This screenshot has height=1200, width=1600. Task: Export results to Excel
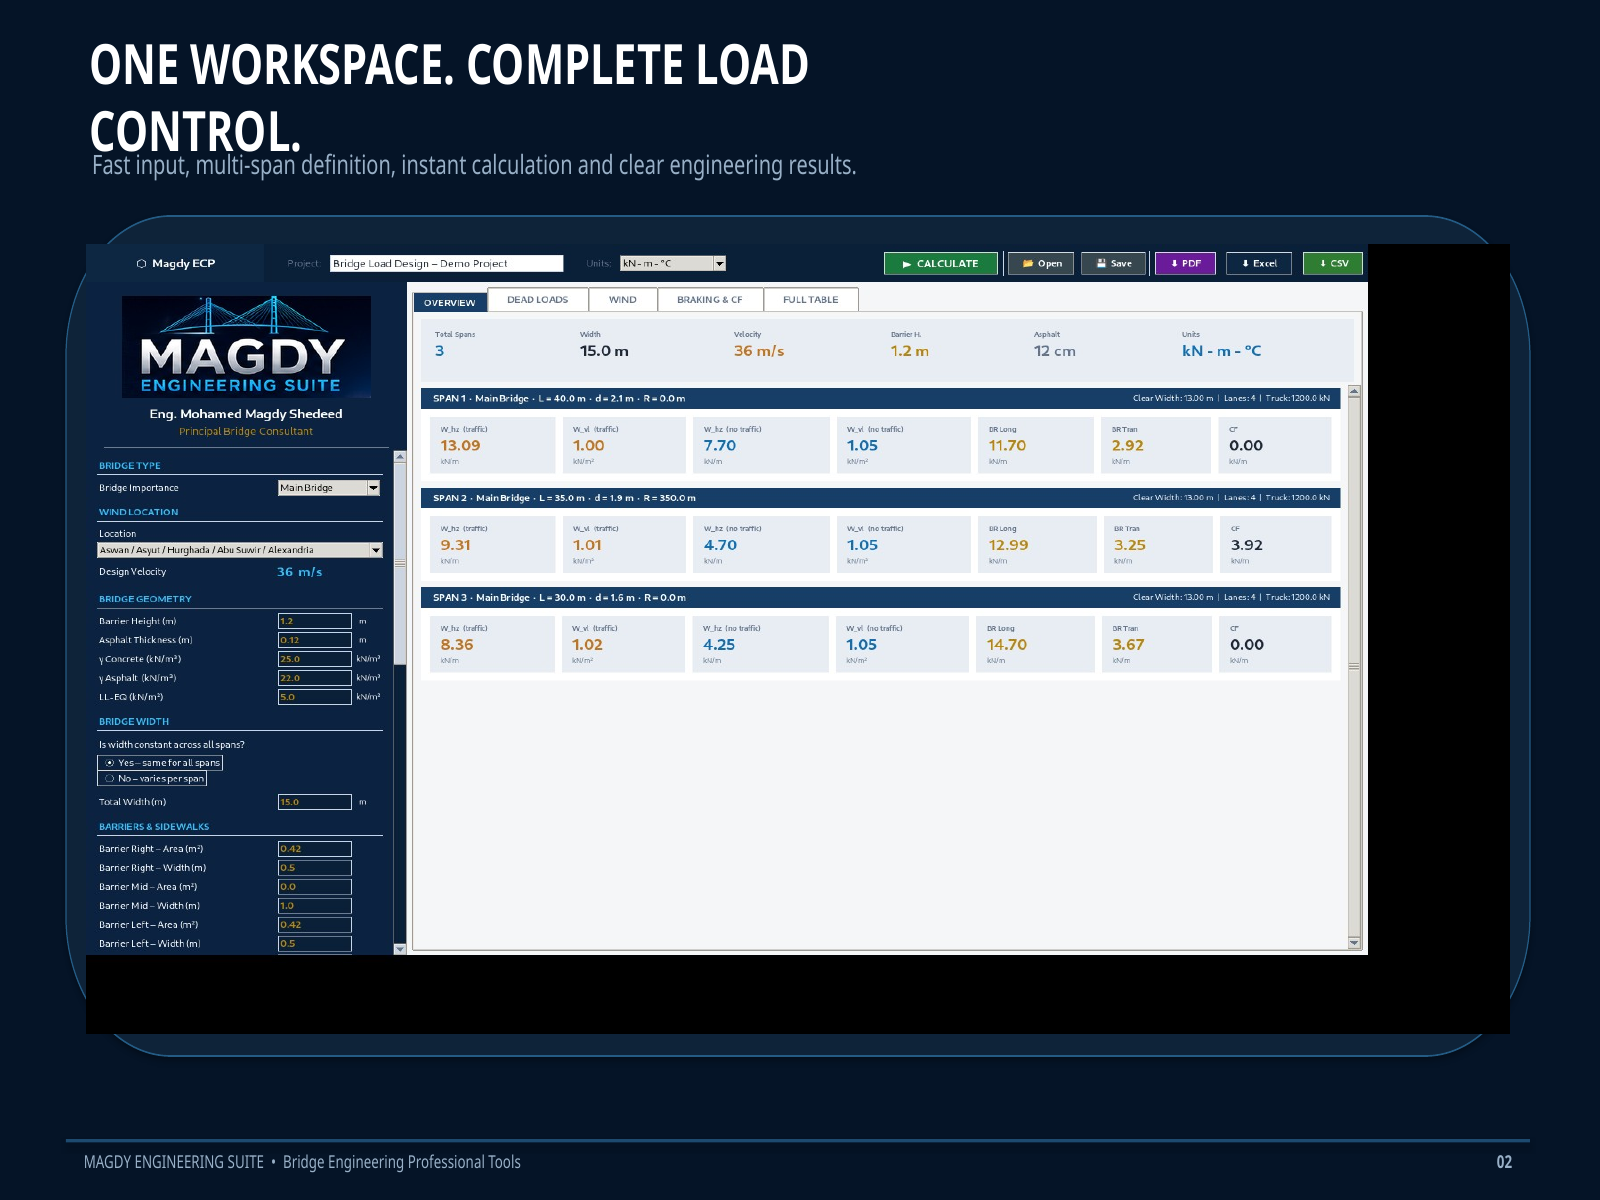pyautogui.click(x=1259, y=264)
